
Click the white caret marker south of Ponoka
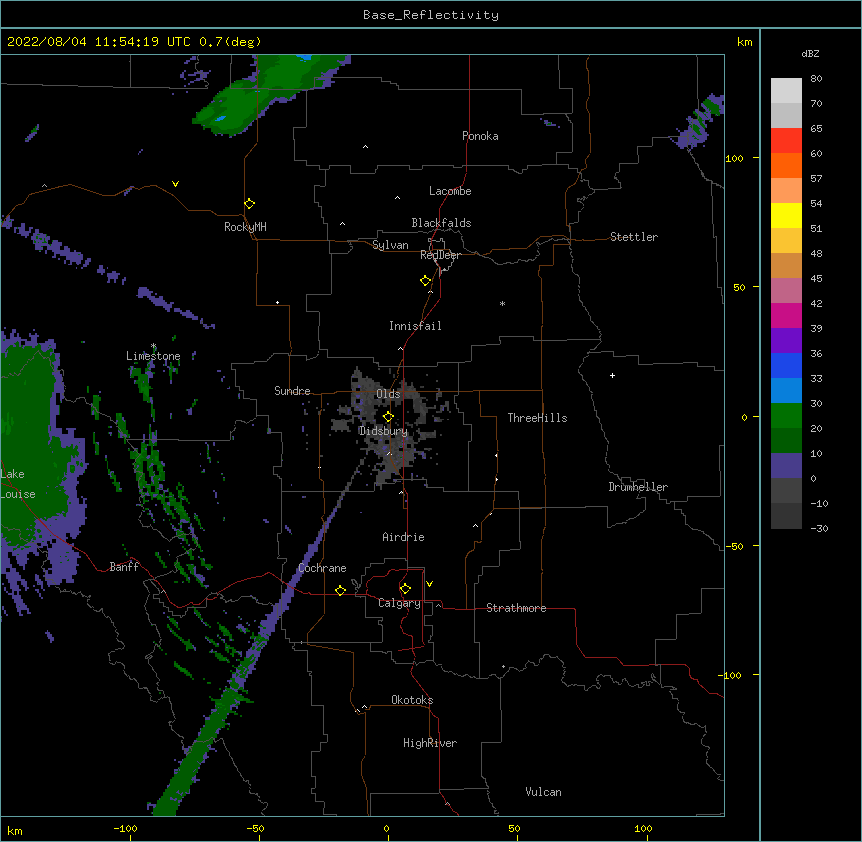pos(366,147)
